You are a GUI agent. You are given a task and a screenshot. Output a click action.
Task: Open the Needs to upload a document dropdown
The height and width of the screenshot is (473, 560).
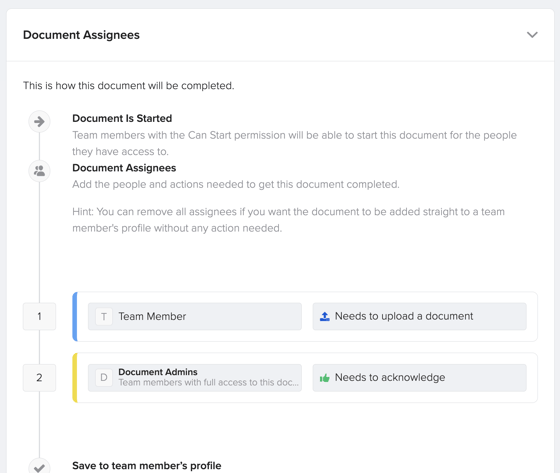pyautogui.click(x=419, y=317)
